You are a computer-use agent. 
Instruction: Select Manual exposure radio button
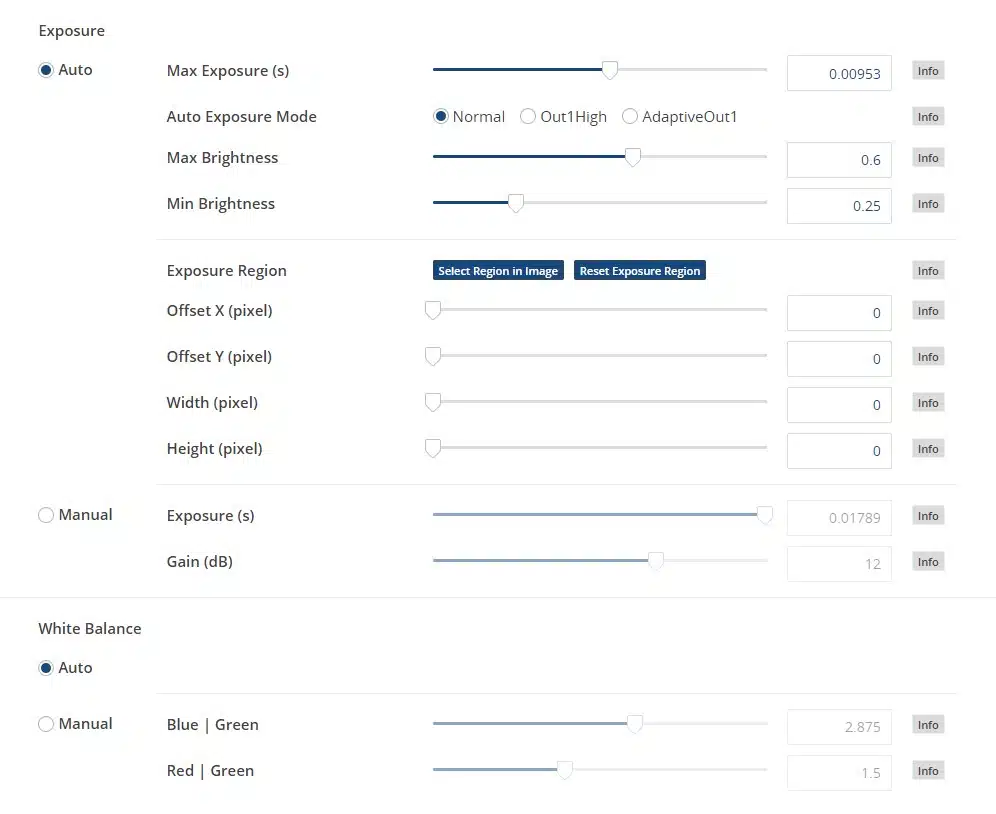click(x=46, y=515)
